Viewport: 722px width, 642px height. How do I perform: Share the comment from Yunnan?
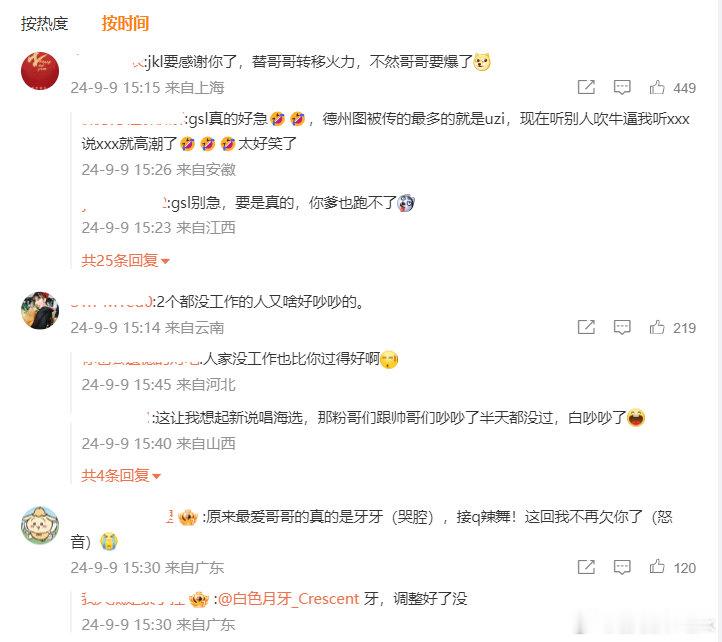(586, 327)
